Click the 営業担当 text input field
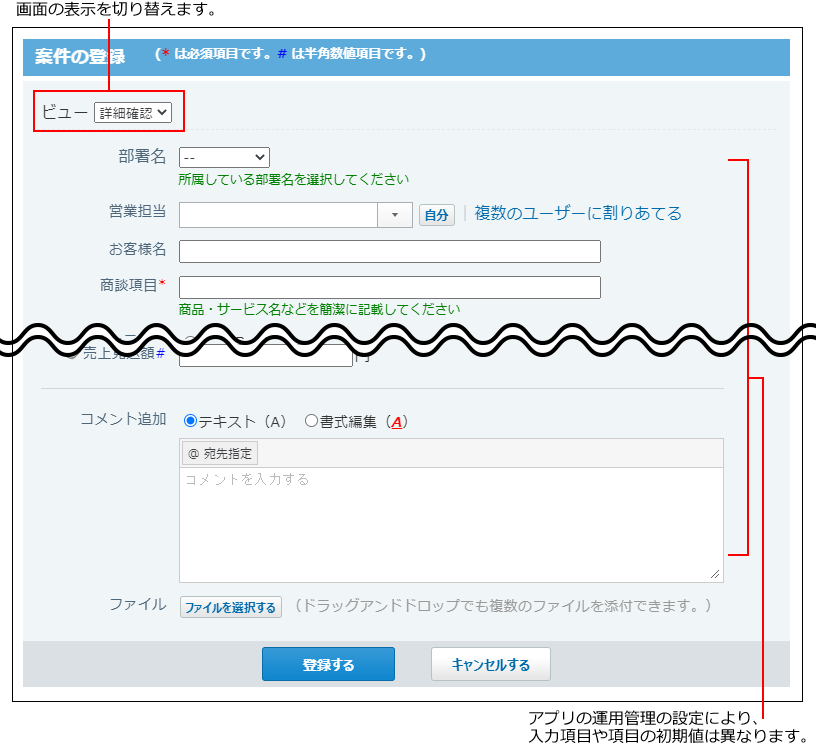 coord(278,215)
